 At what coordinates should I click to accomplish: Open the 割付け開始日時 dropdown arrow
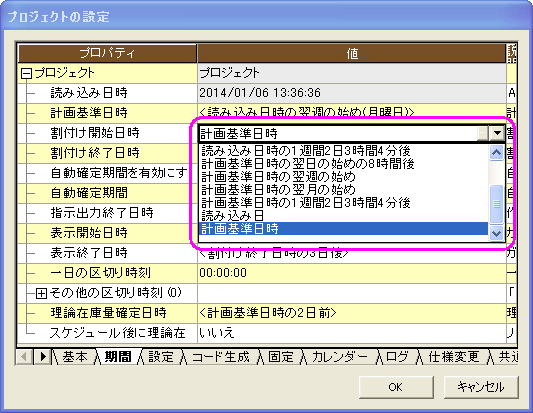(x=497, y=133)
